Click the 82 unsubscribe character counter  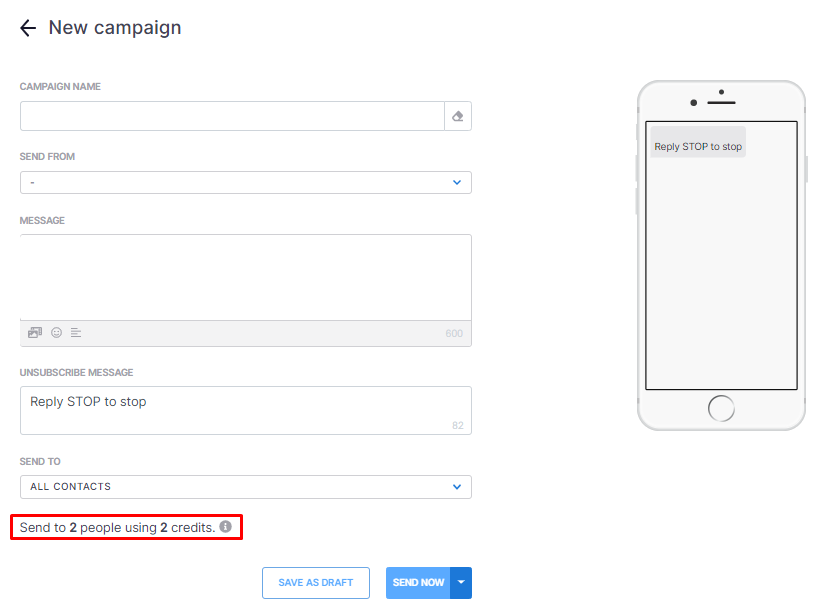pos(458,425)
